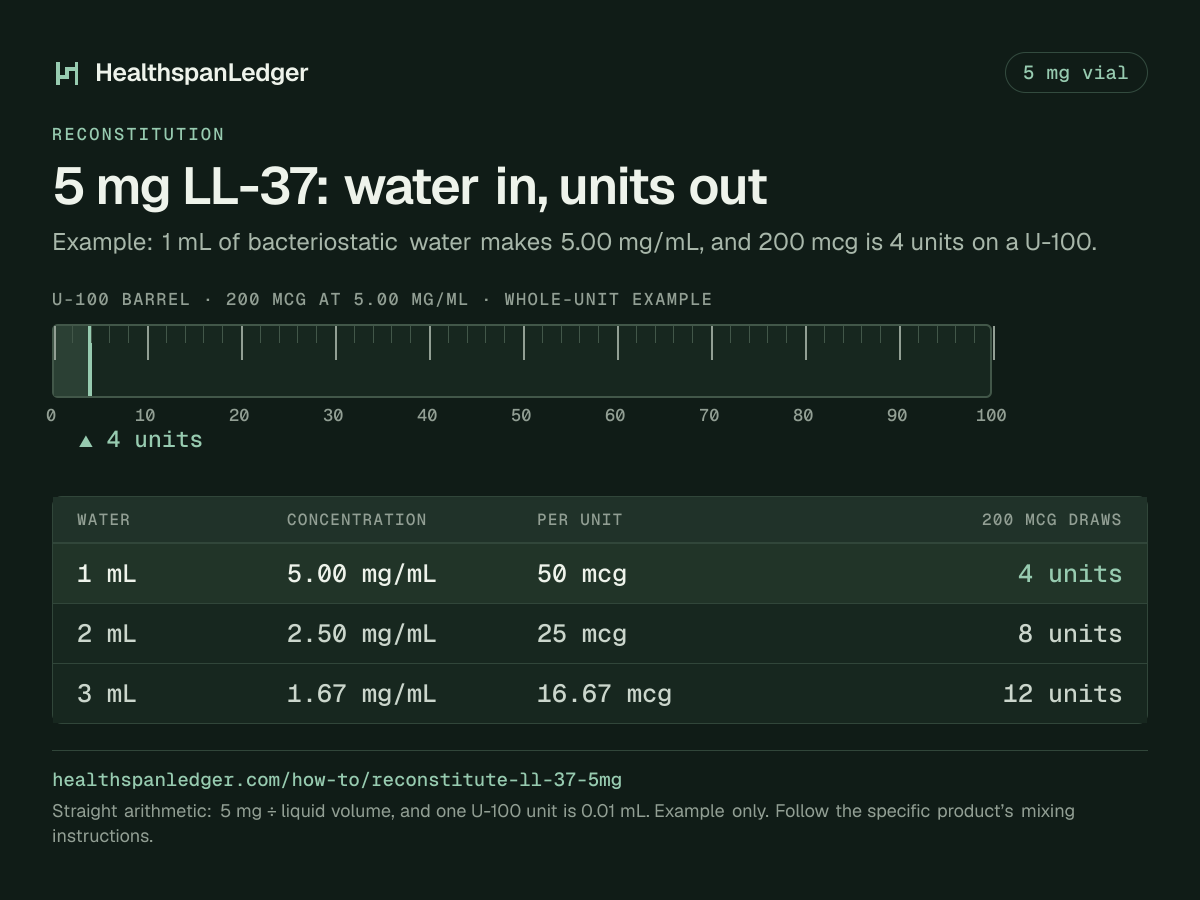
Task: Click the barrel scale label 50
Action: [521, 415]
